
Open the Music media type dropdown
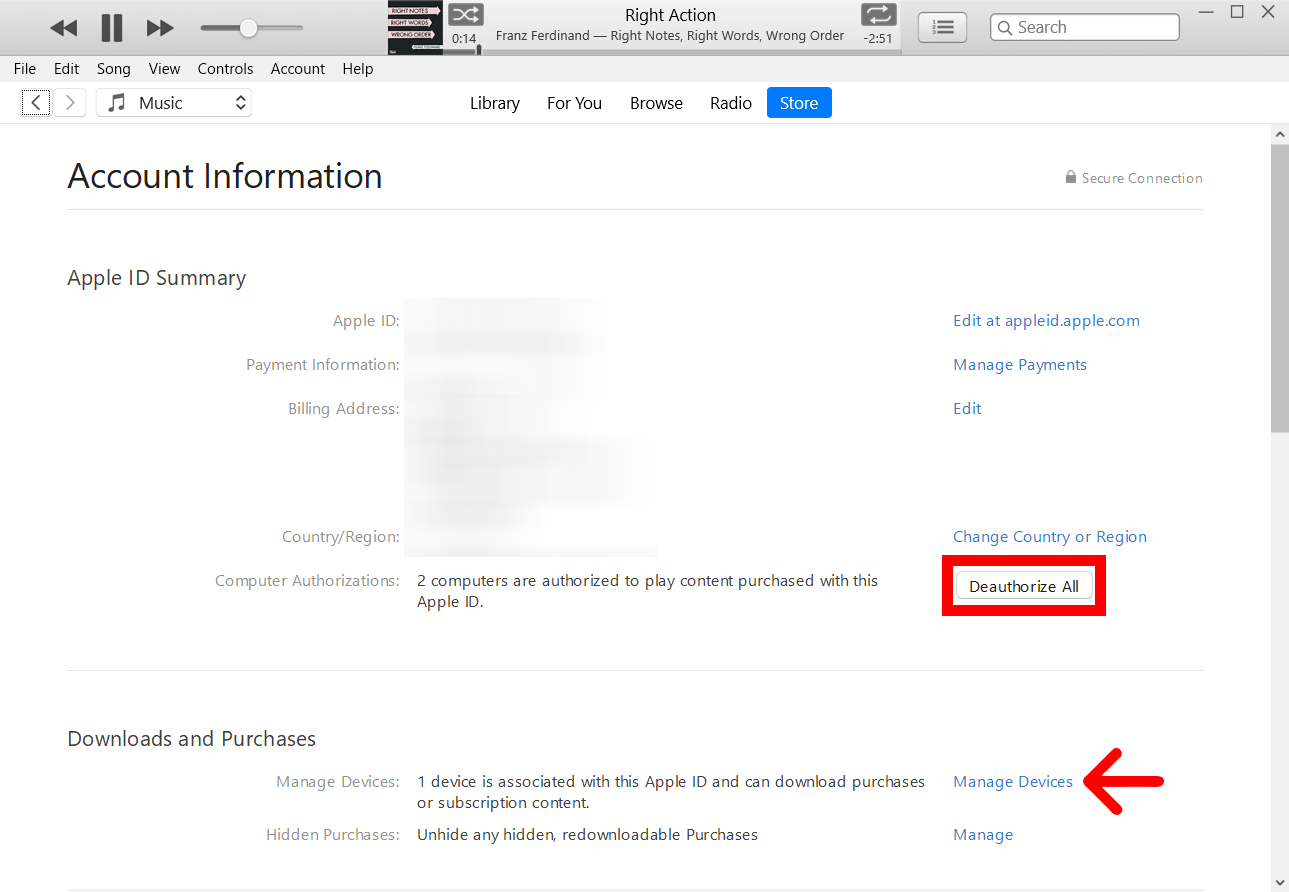(x=174, y=103)
